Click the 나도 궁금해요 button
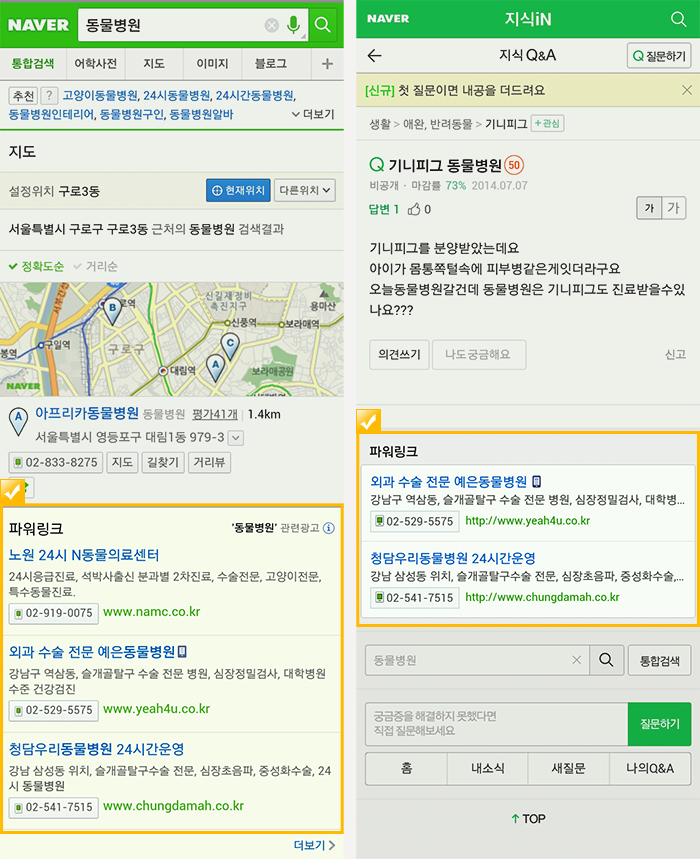This screenshot has height=859, width=700. 479,354
